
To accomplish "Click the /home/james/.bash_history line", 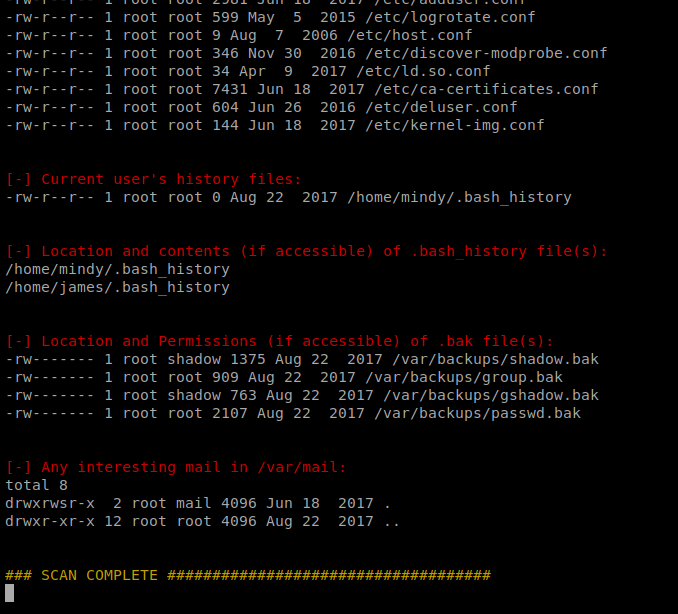I will (x=117, y=288).
